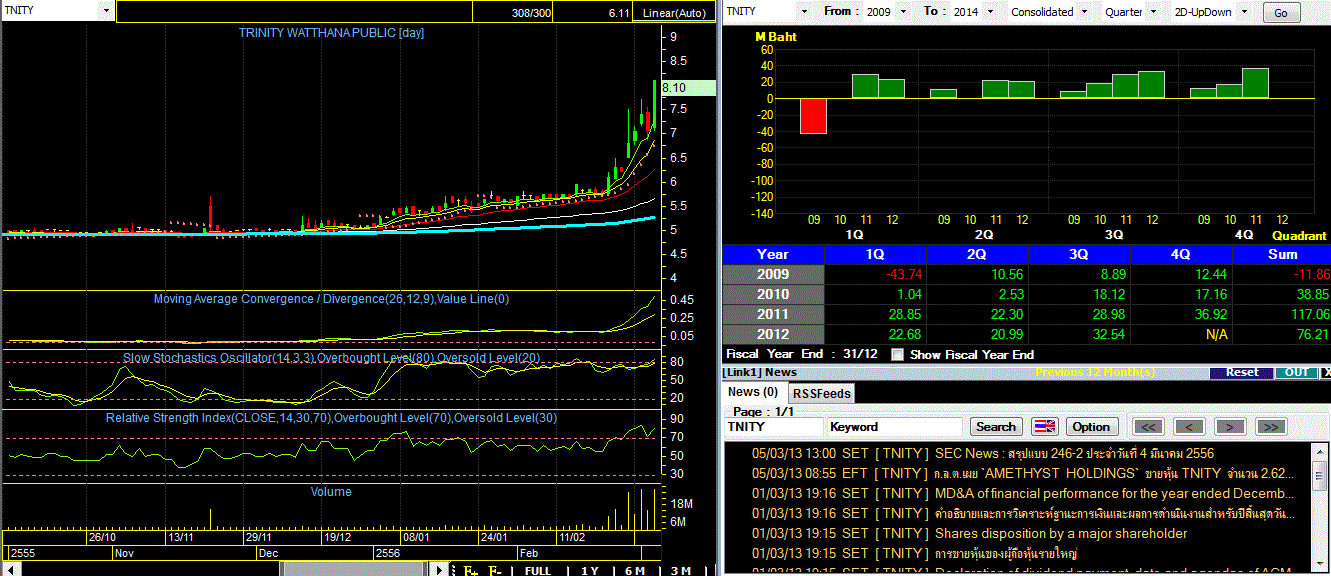Toggle news language with flag icon
This screenshot has height=576, width=1331.
click(x=1045, y=427)
